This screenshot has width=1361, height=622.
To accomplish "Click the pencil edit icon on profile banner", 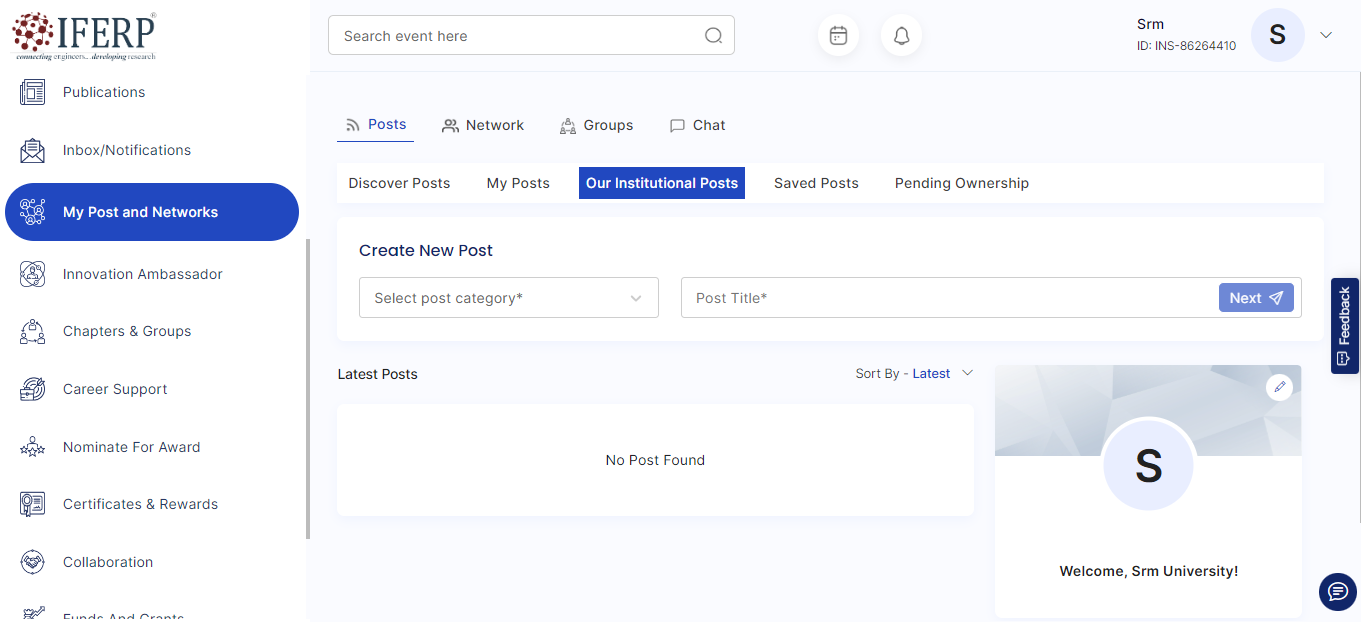I will coord(1279,387).
